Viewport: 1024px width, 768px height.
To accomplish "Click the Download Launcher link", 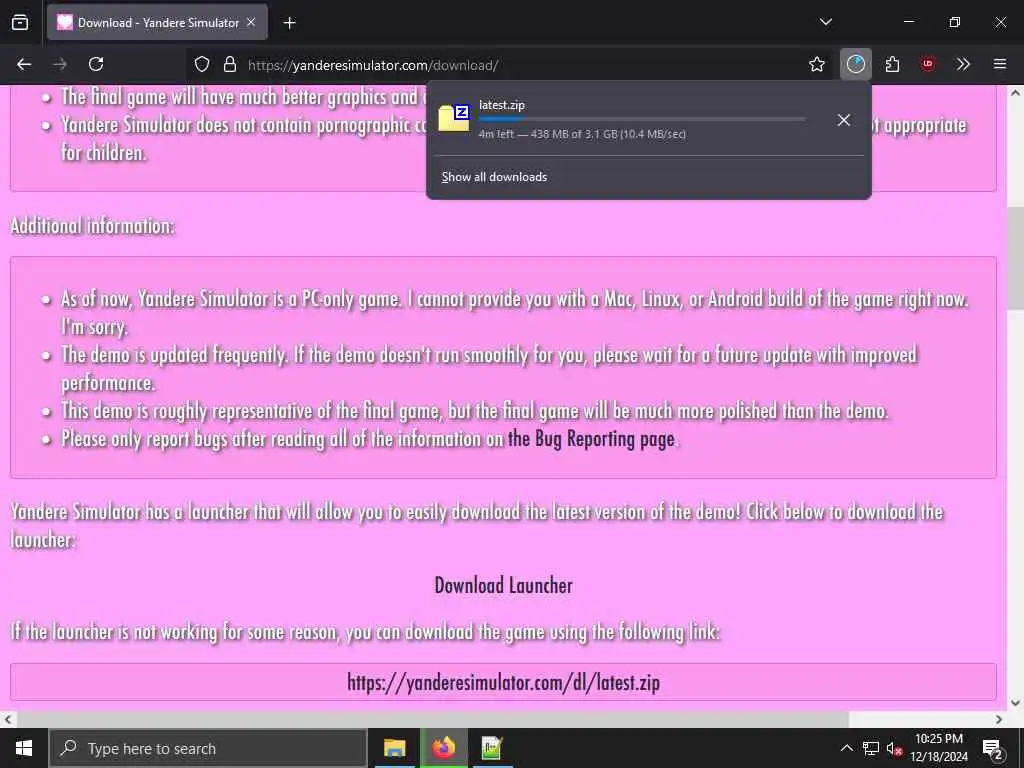I will pos(504,585).
